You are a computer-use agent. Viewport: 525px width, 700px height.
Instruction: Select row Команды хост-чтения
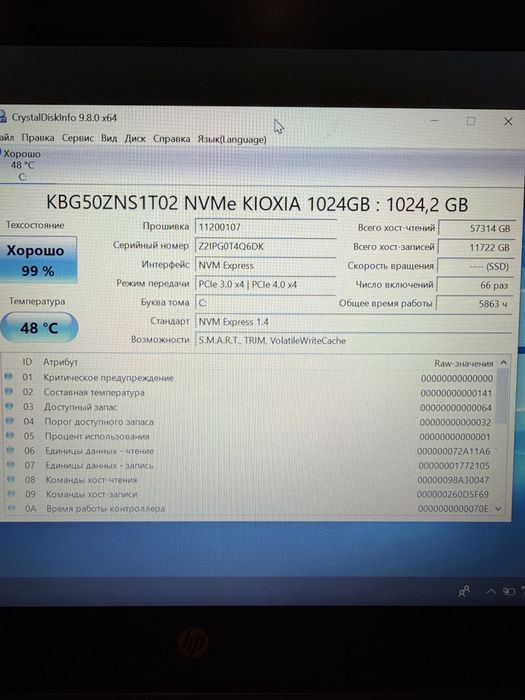(x=250, y=479)
